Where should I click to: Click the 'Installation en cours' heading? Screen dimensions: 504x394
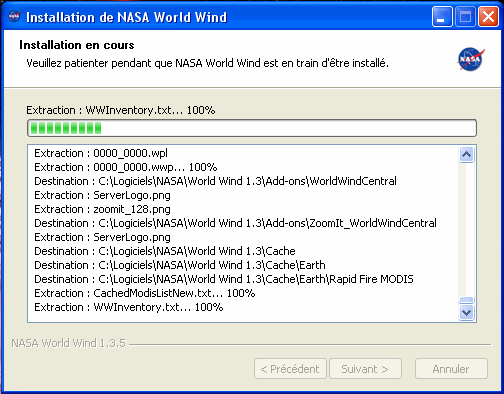click(77, 45)
